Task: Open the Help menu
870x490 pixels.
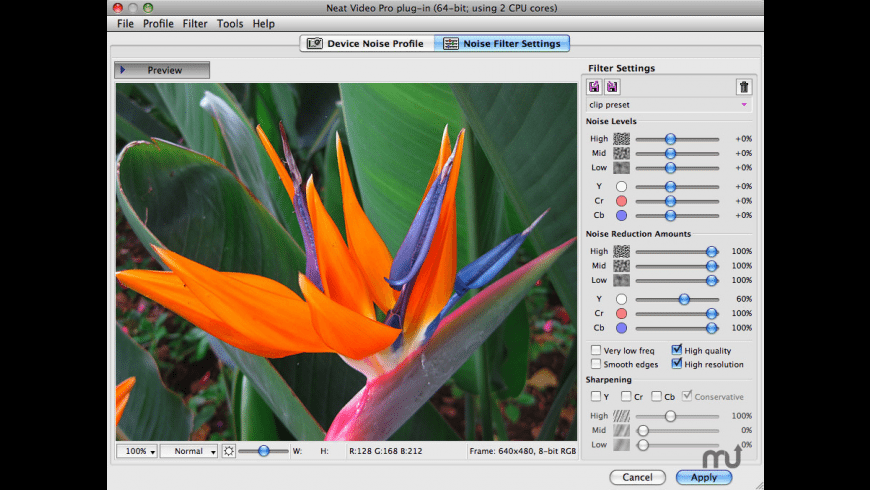Action: pyautogui.click(x=264, y=24)
